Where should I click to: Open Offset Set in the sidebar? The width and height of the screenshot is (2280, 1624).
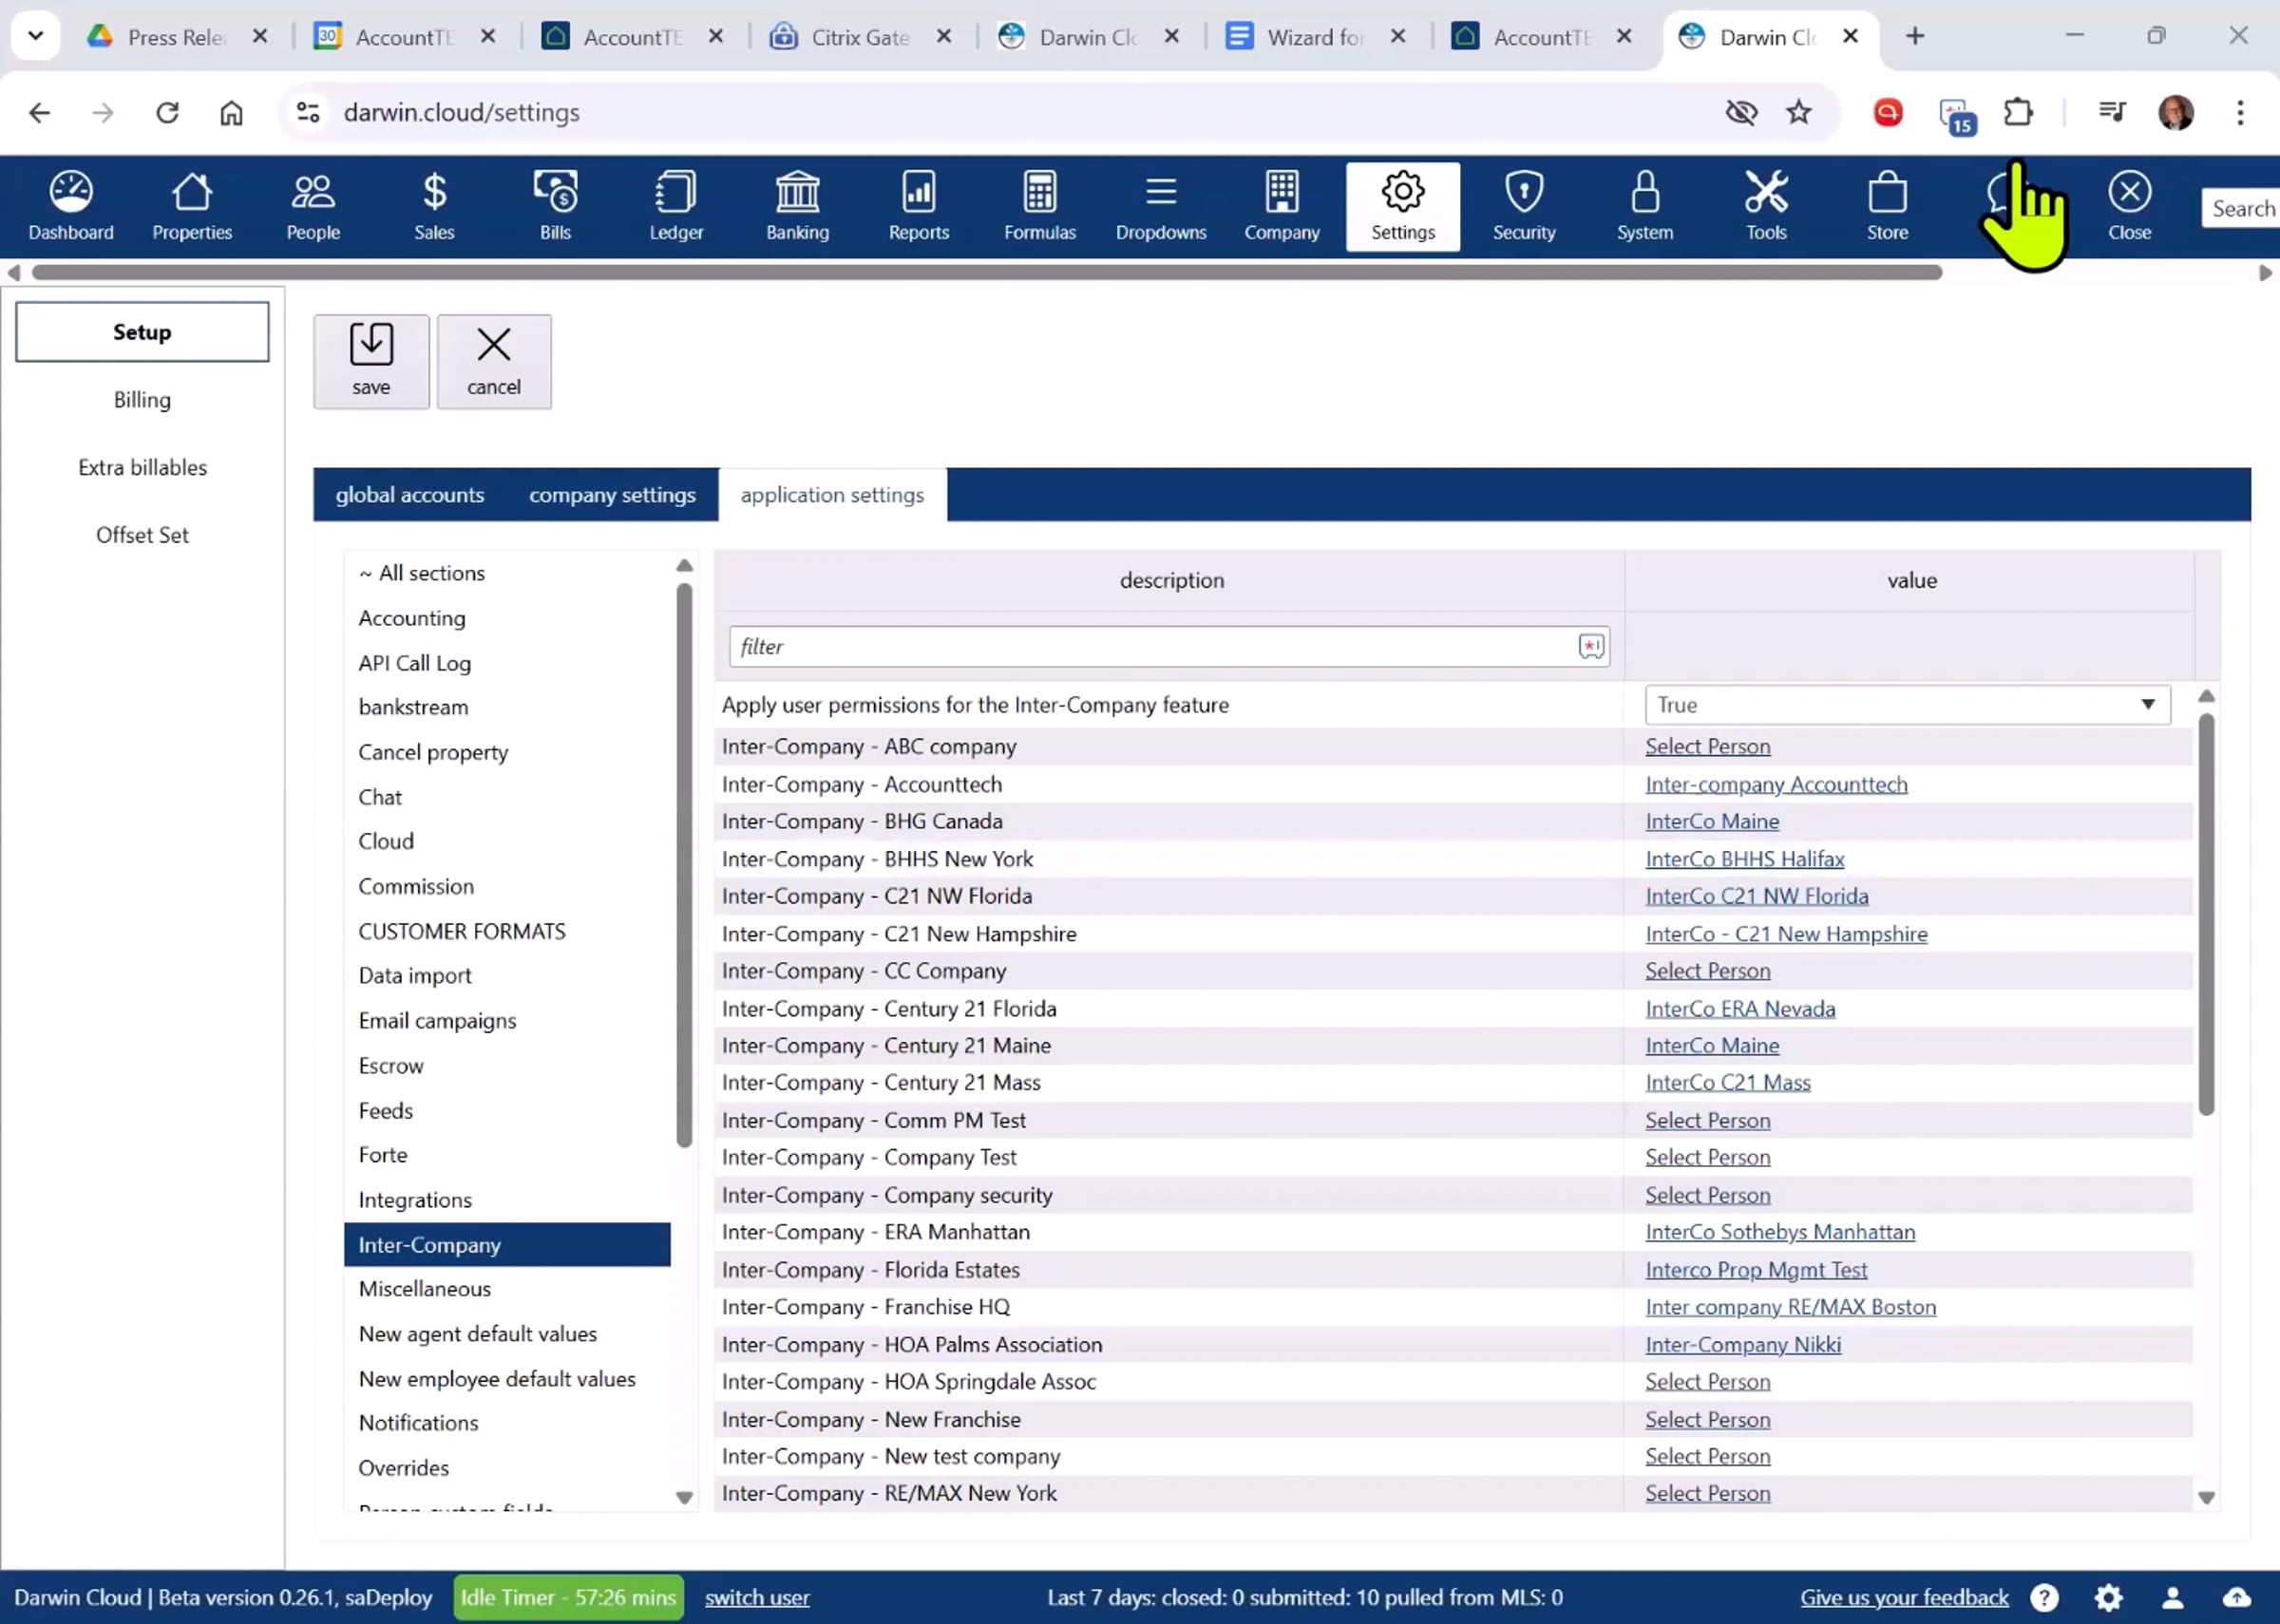tap(142, 535)
